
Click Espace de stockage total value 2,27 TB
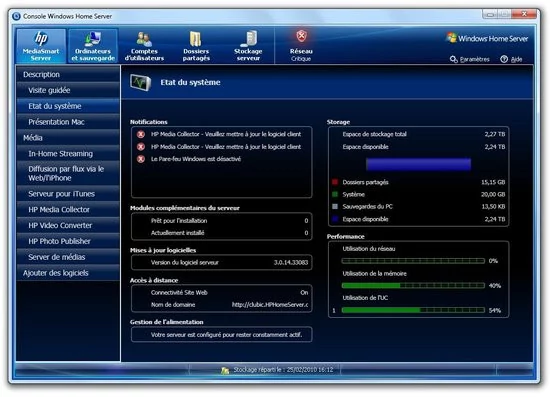tap(495, 134)
